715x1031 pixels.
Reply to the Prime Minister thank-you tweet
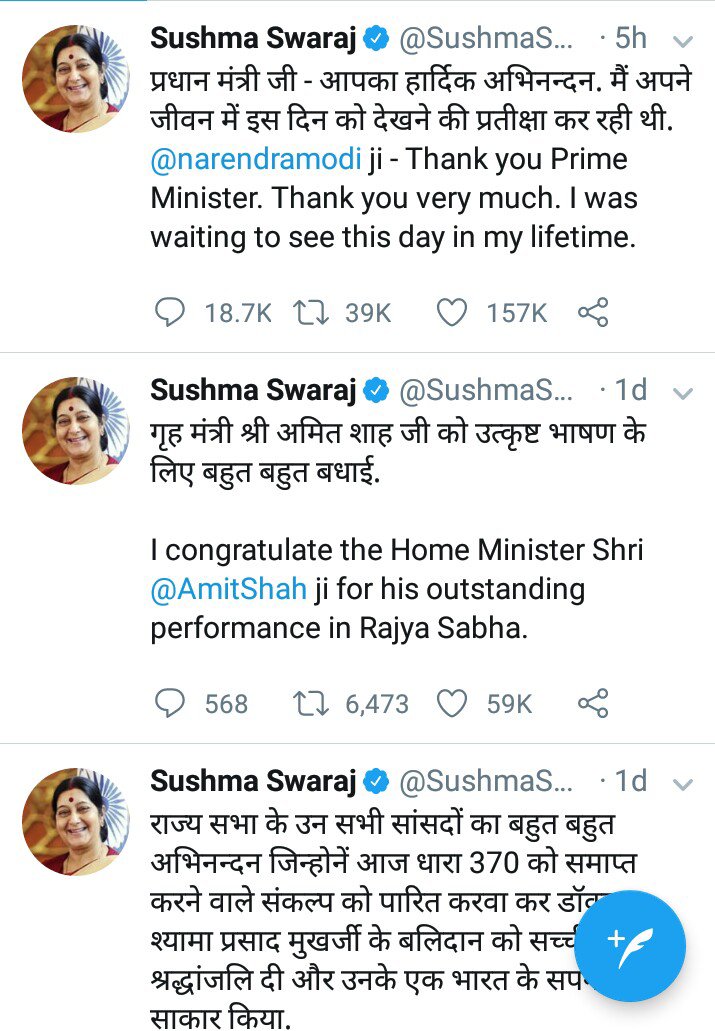(170, 313)
